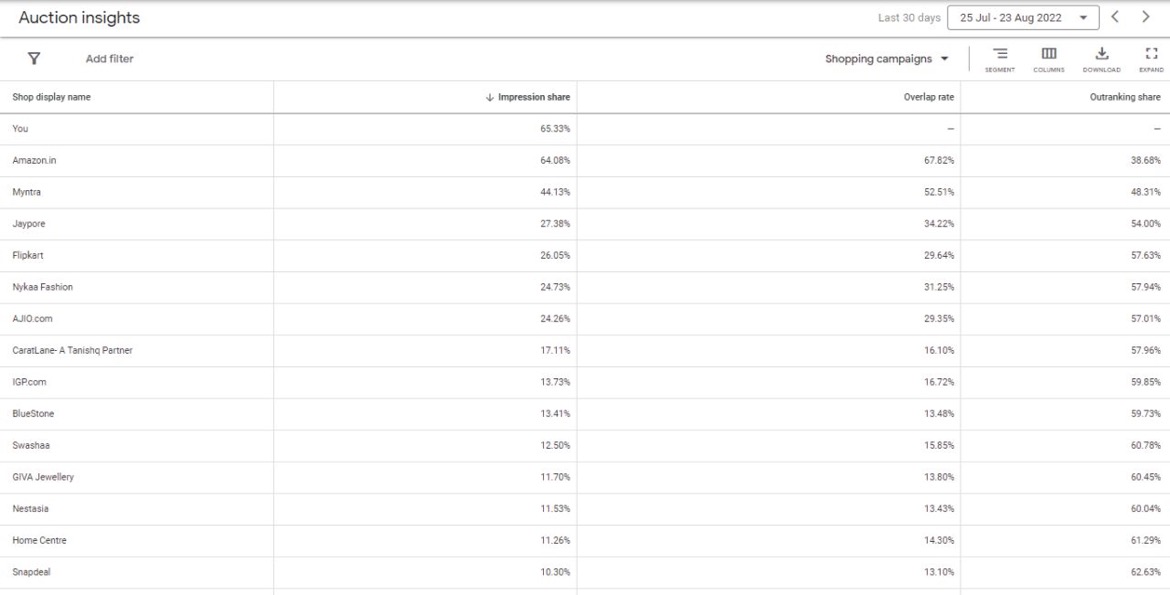Go to the next date range
This screenshot has width=1170, height=595.
coord(1145,17)
